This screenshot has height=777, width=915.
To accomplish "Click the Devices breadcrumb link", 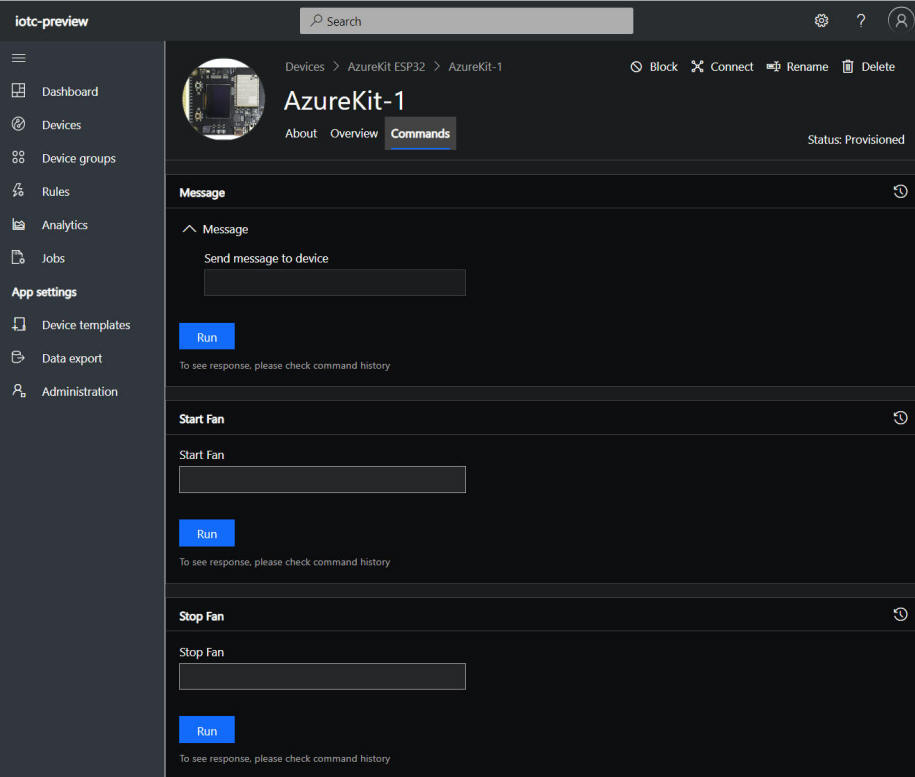I will pos(305,66).
